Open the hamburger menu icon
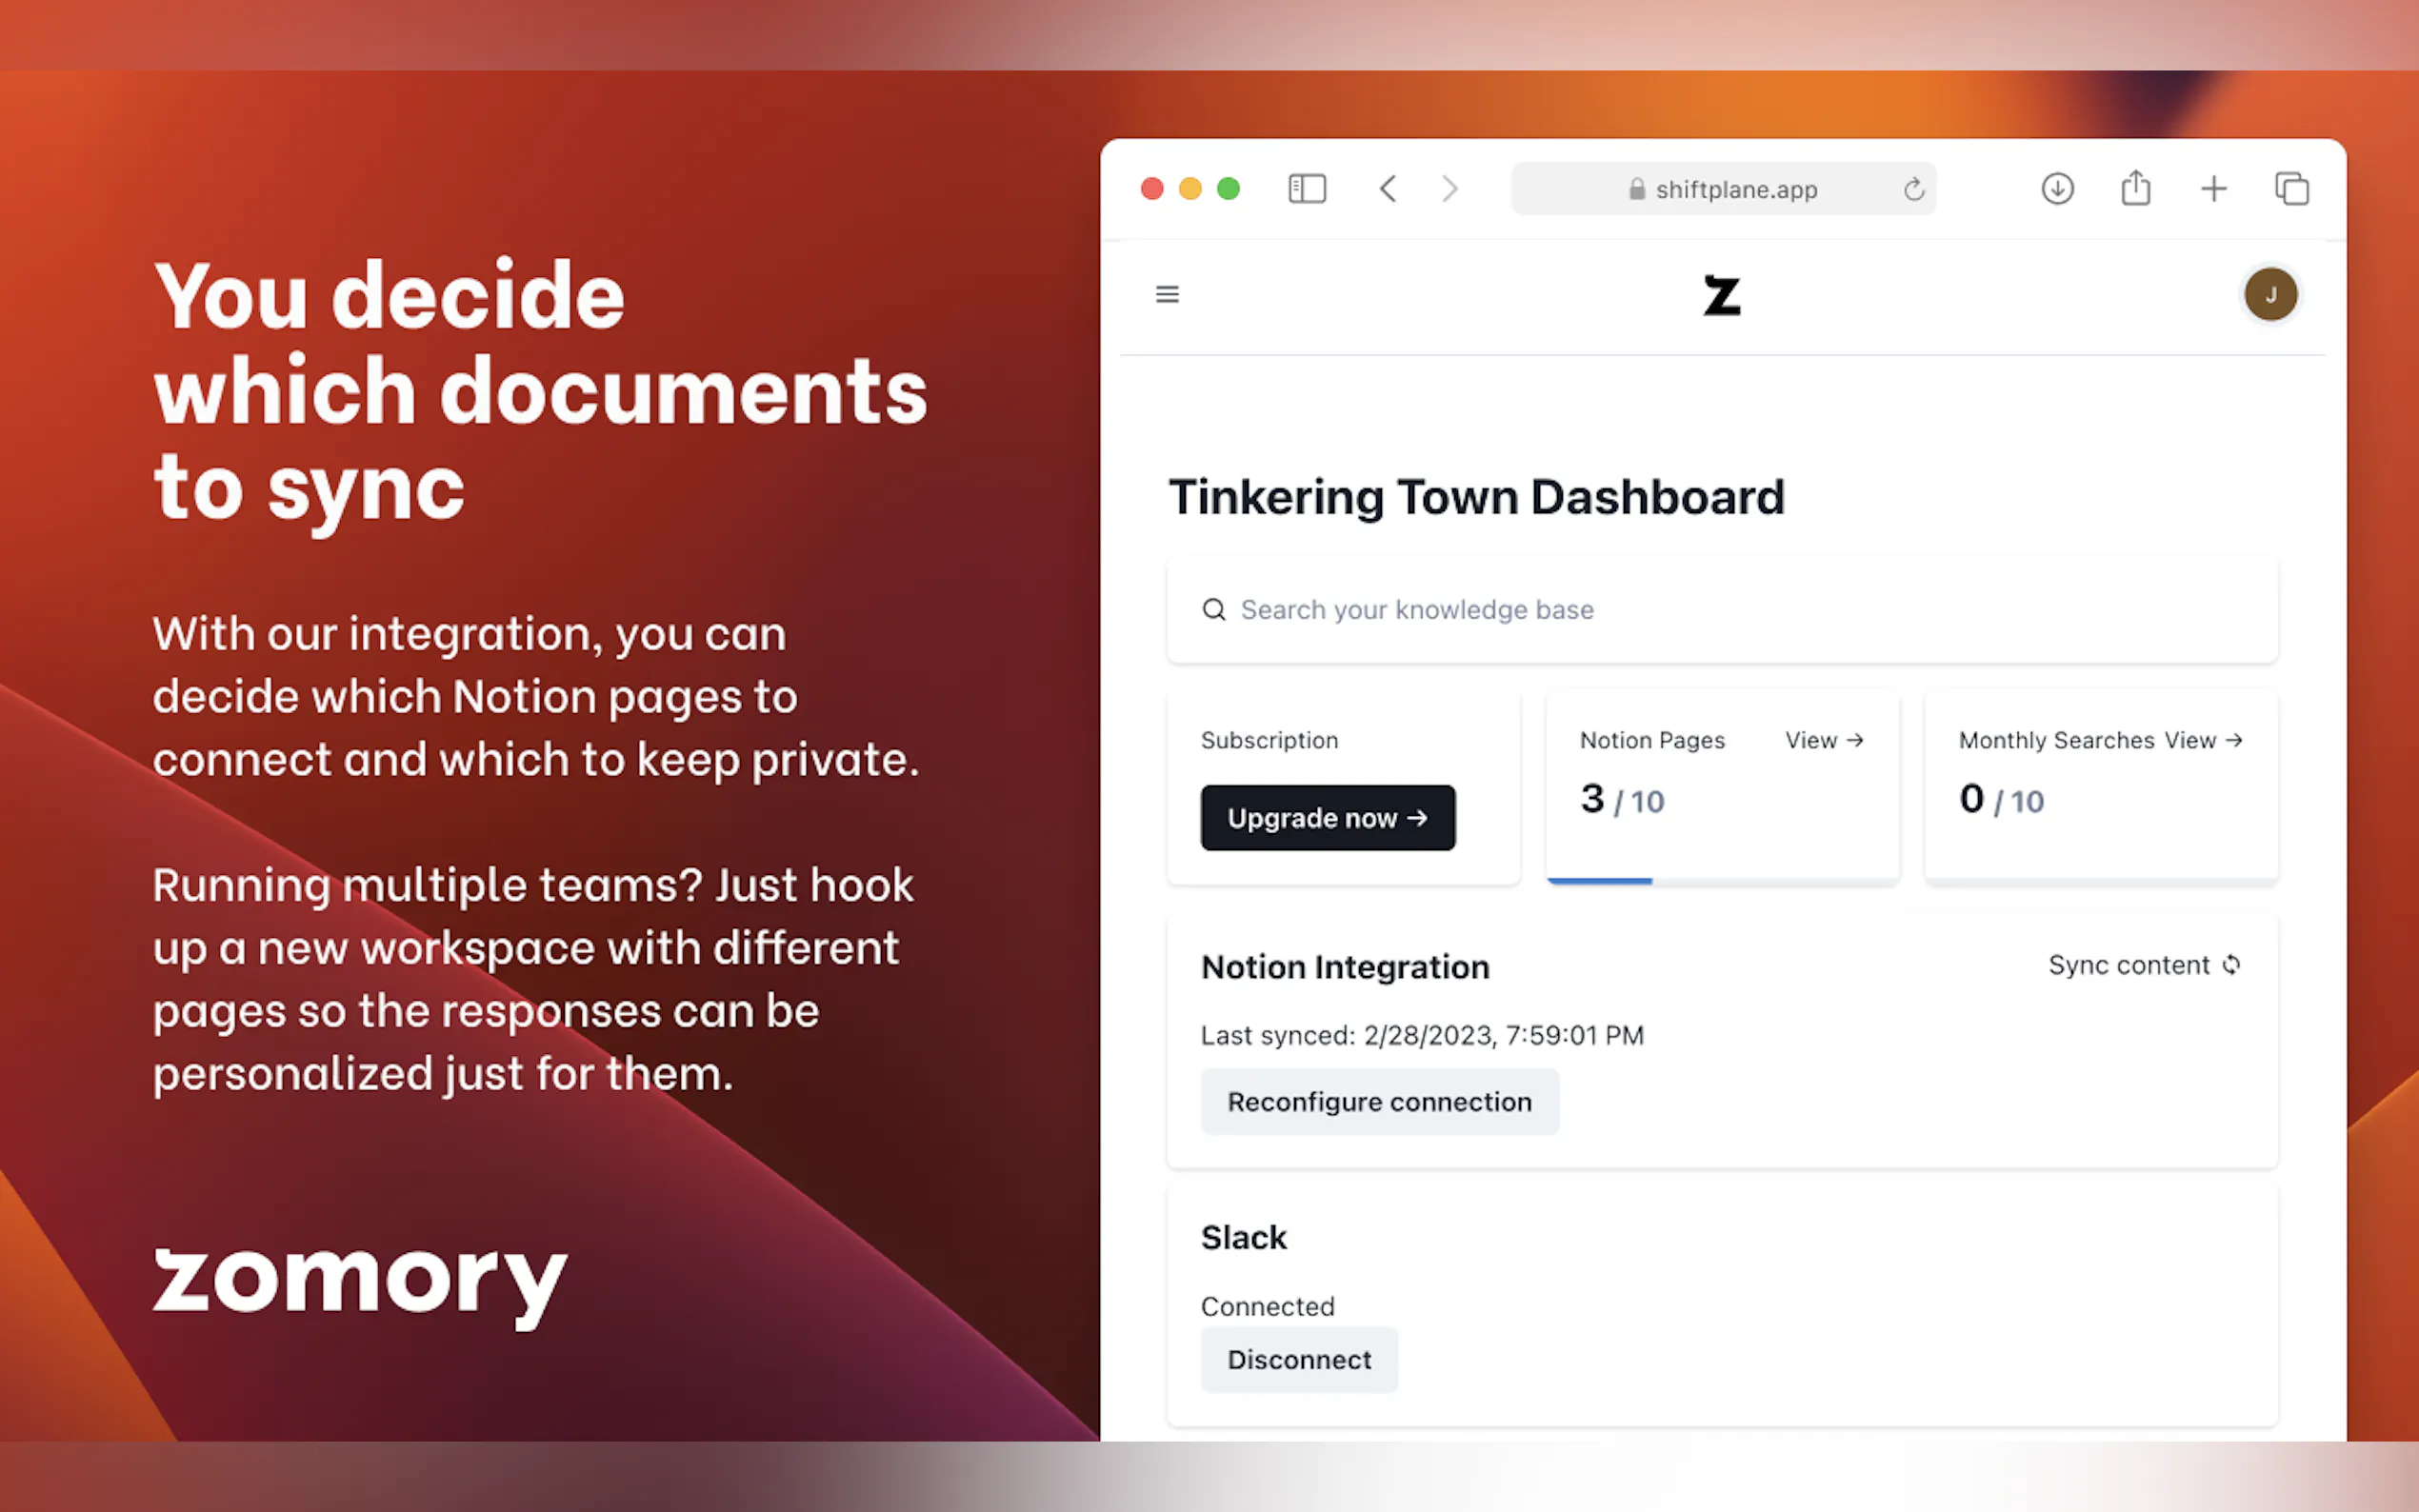Image resolution: width=2419 pixels, height=1512 pixels. click(1167, 294)
